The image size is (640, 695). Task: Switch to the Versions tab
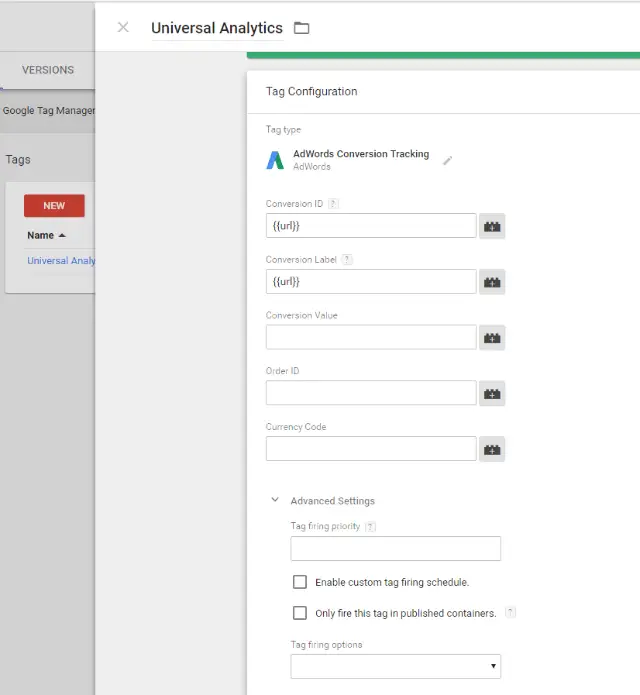pyautogui.click(x=48, y=70)
